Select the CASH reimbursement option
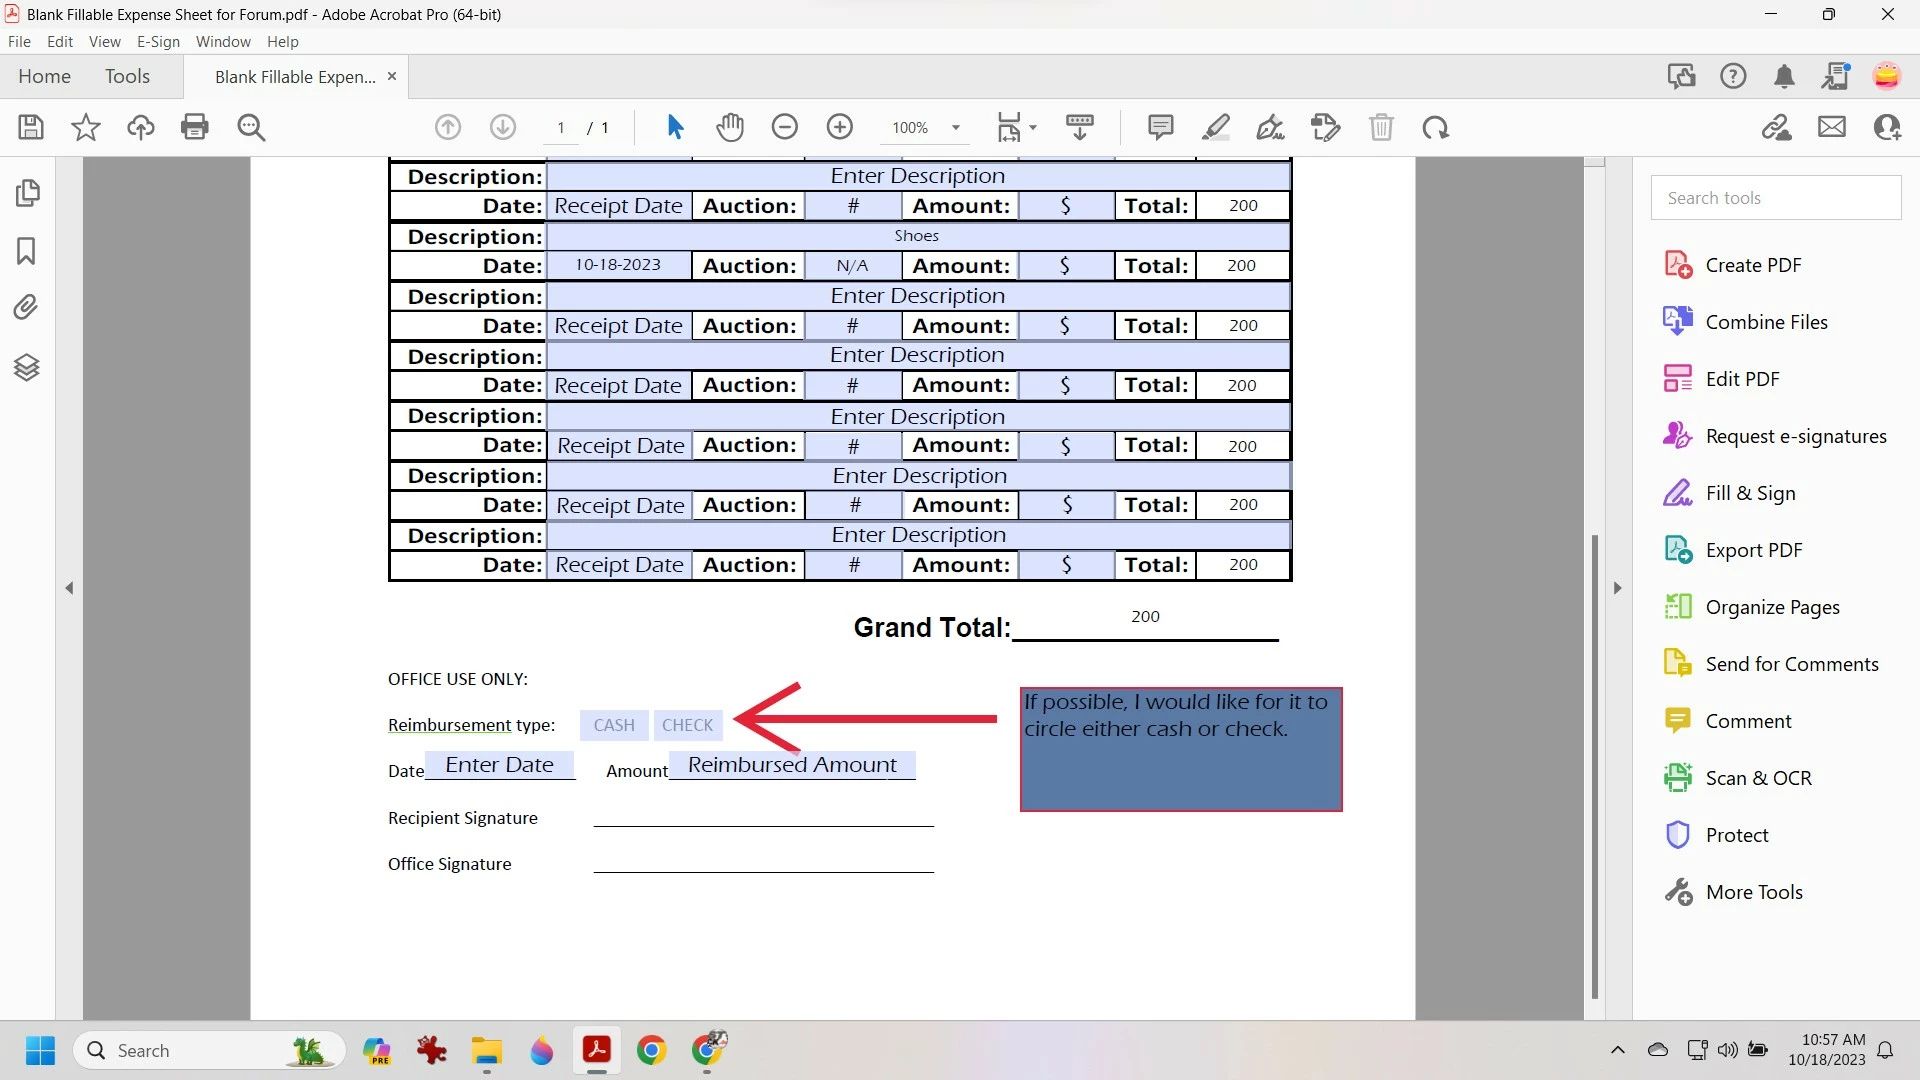Viewport: 1920px width, 1080px height. tap(614, 725)
